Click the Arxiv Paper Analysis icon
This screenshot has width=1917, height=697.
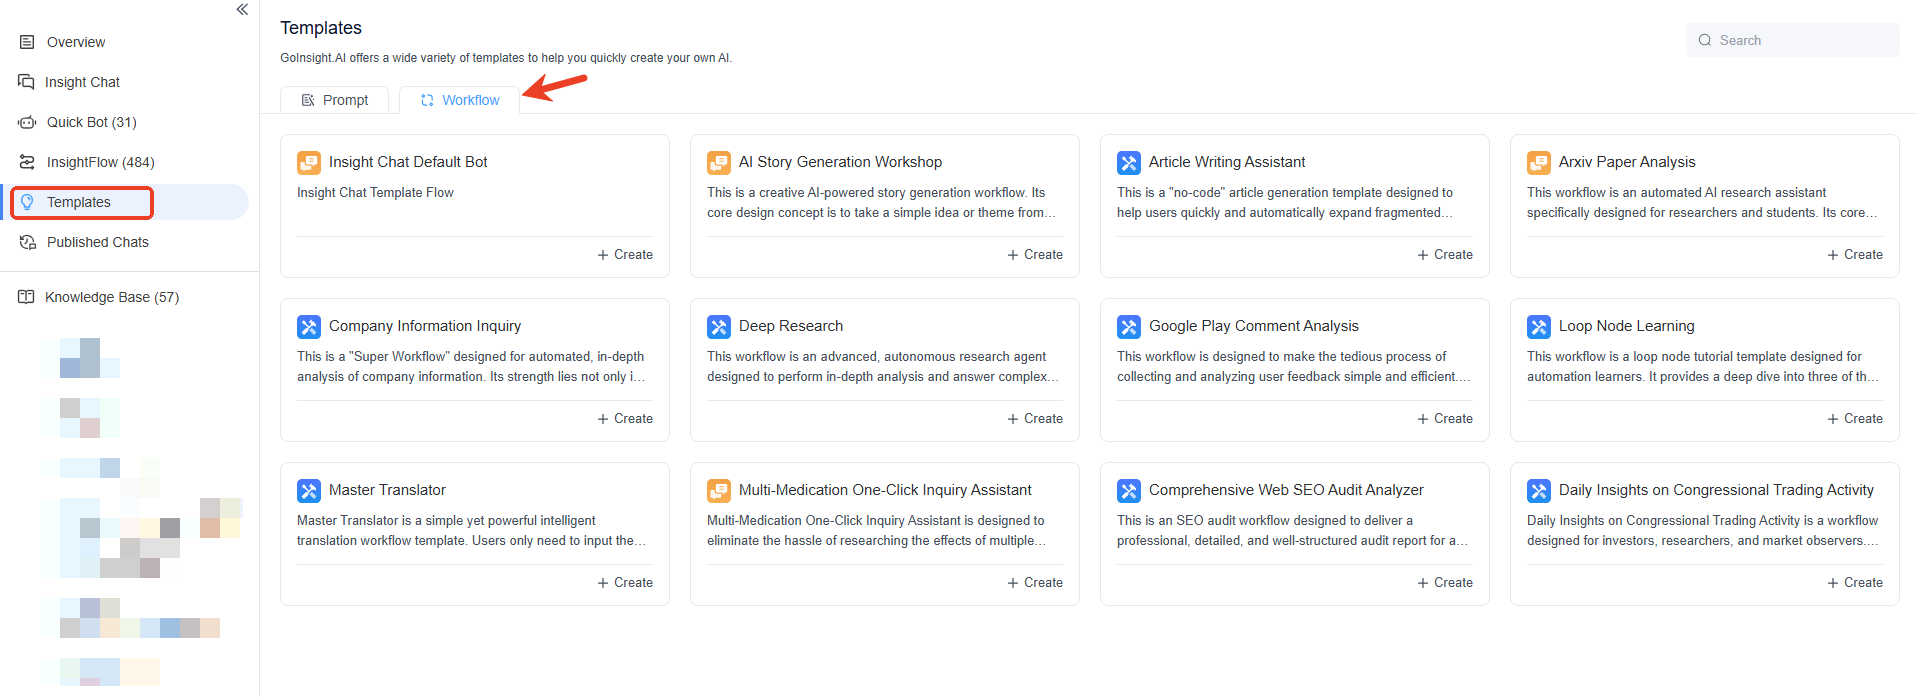point(1539,162)
